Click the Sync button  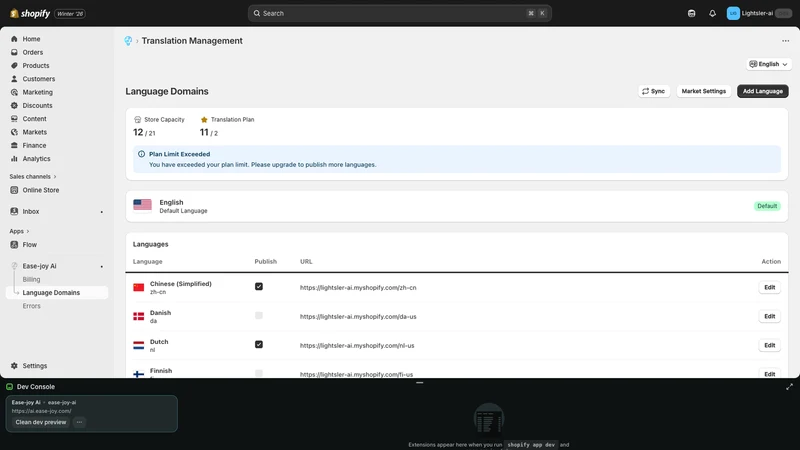(654, 91)
